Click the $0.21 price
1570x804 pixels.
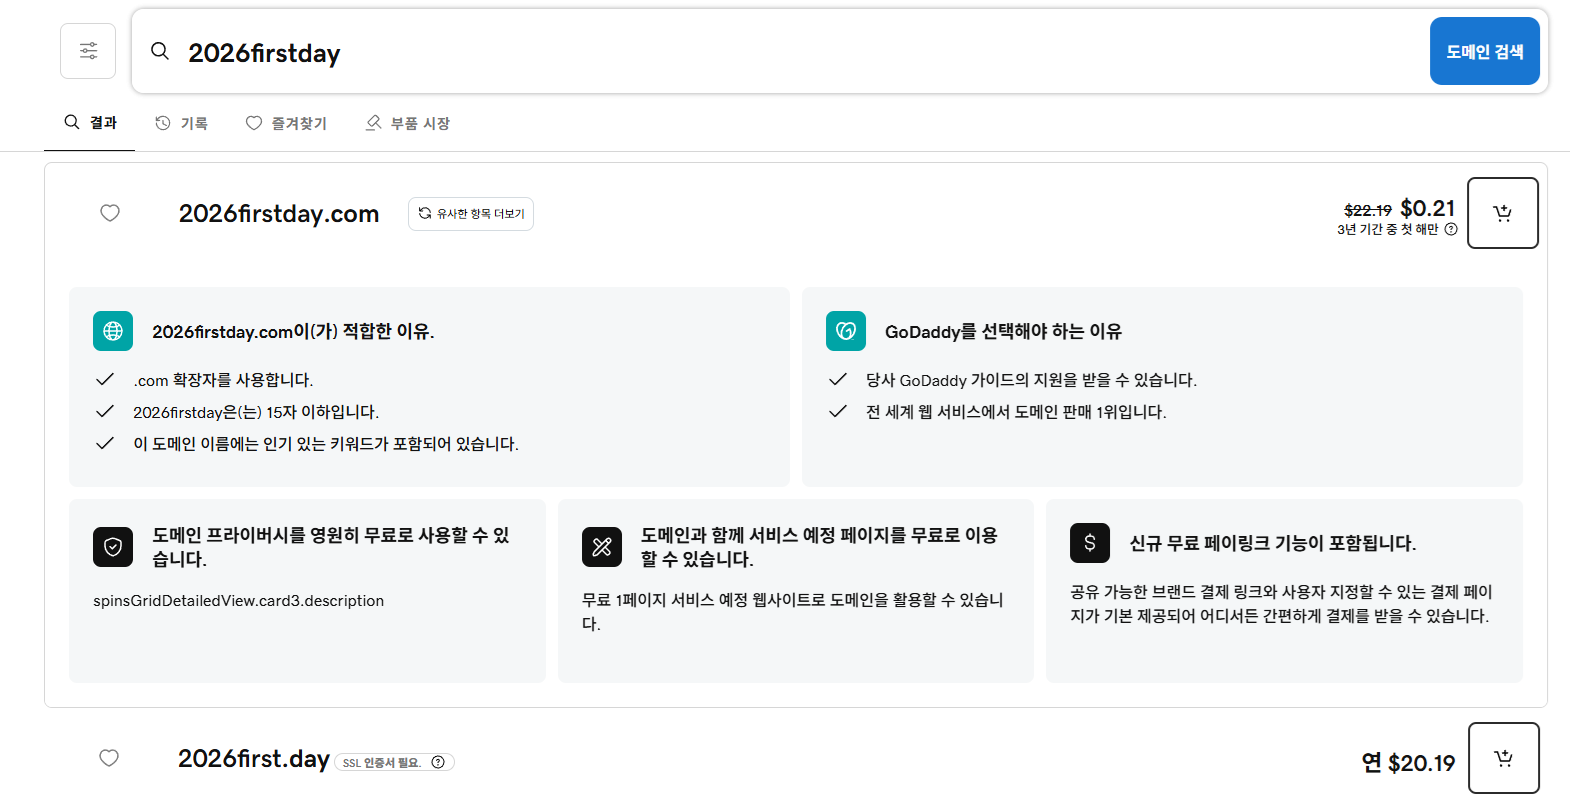1428,208
